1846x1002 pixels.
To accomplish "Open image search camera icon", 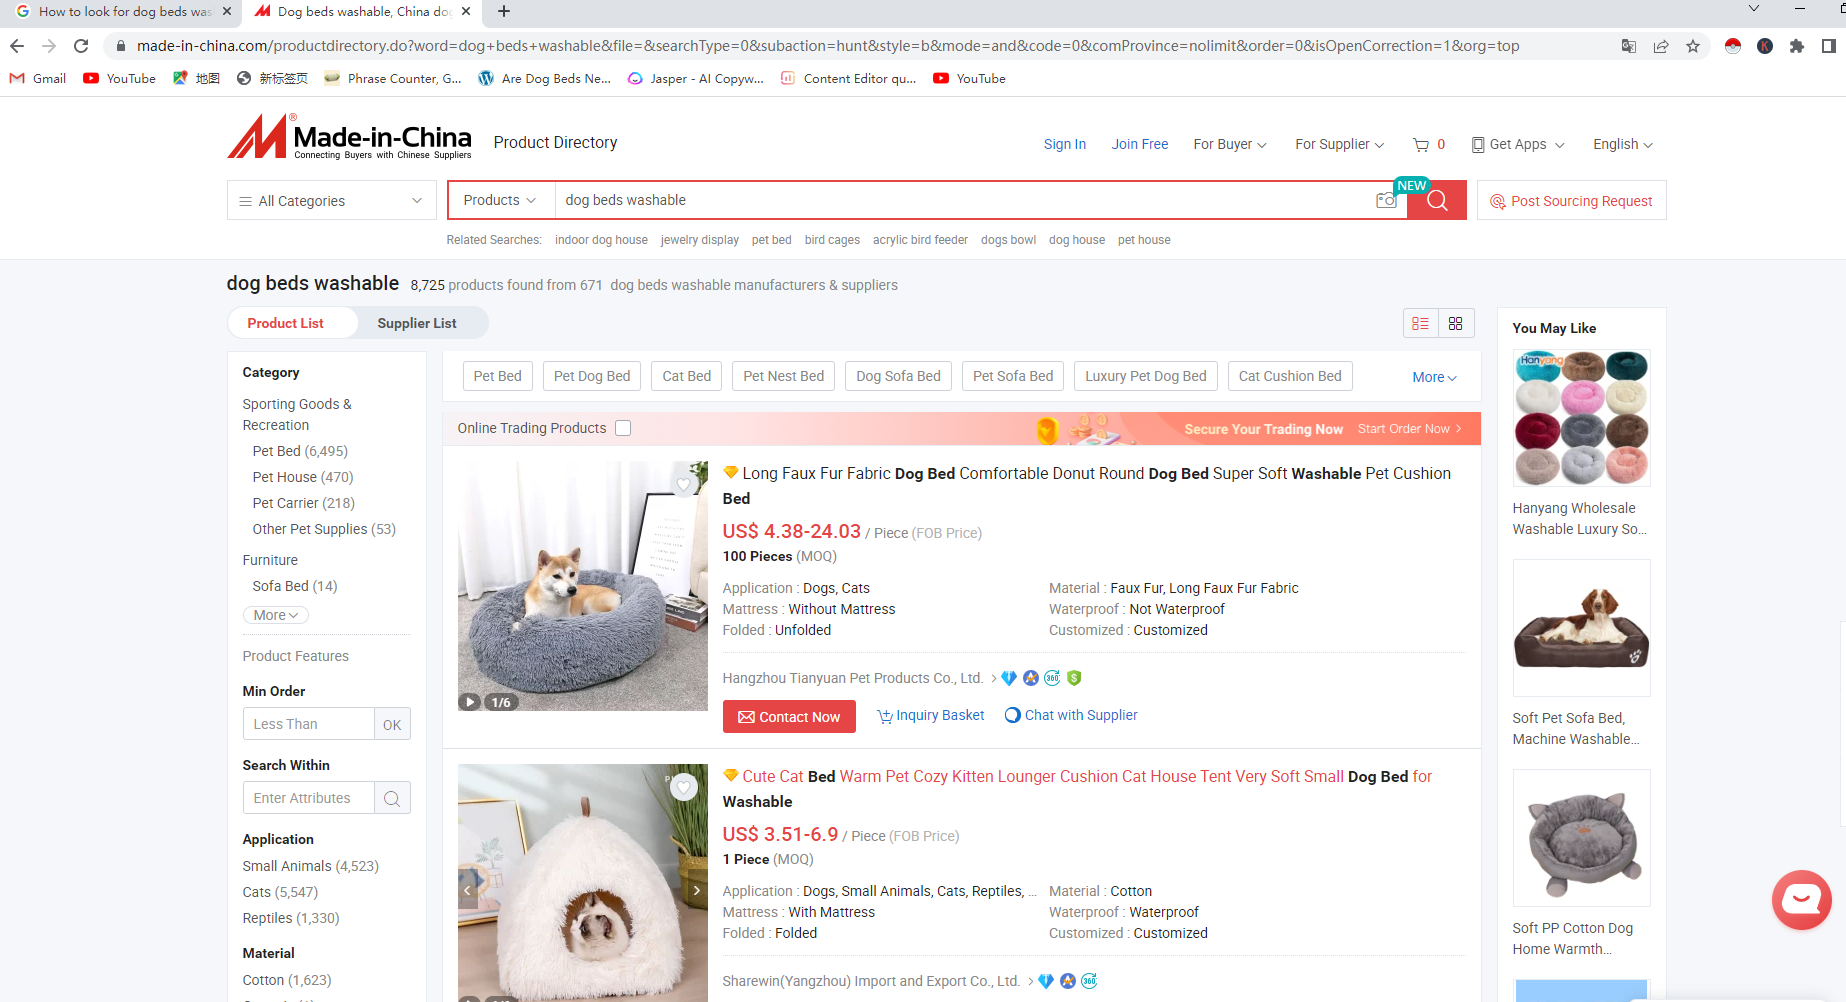I will (1385, 201).
